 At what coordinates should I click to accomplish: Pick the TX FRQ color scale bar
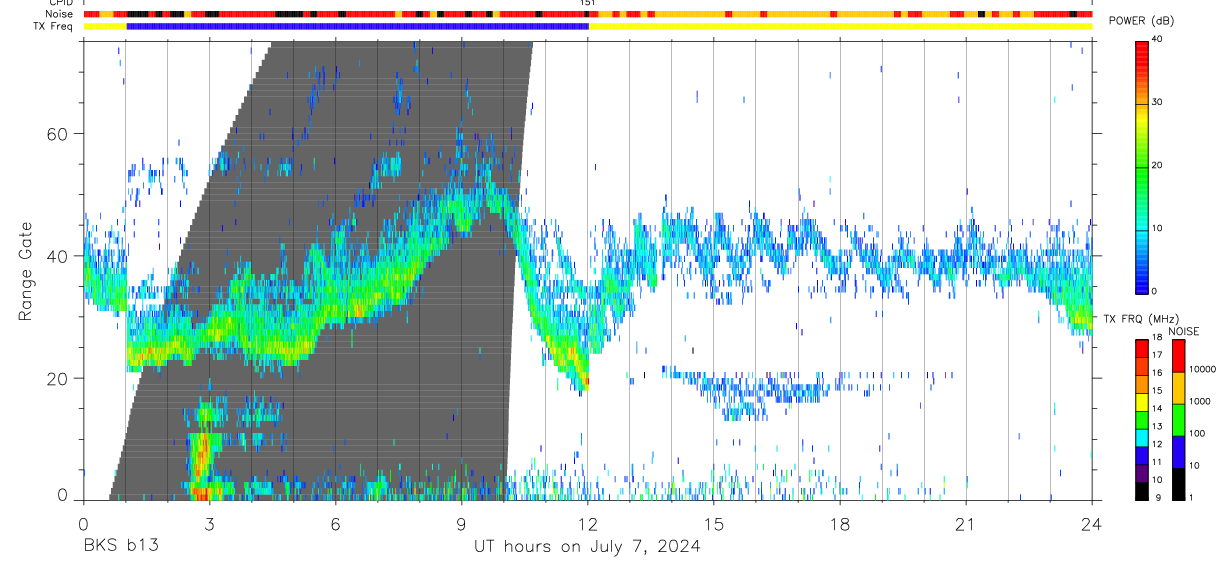[x=1143, y=420]
